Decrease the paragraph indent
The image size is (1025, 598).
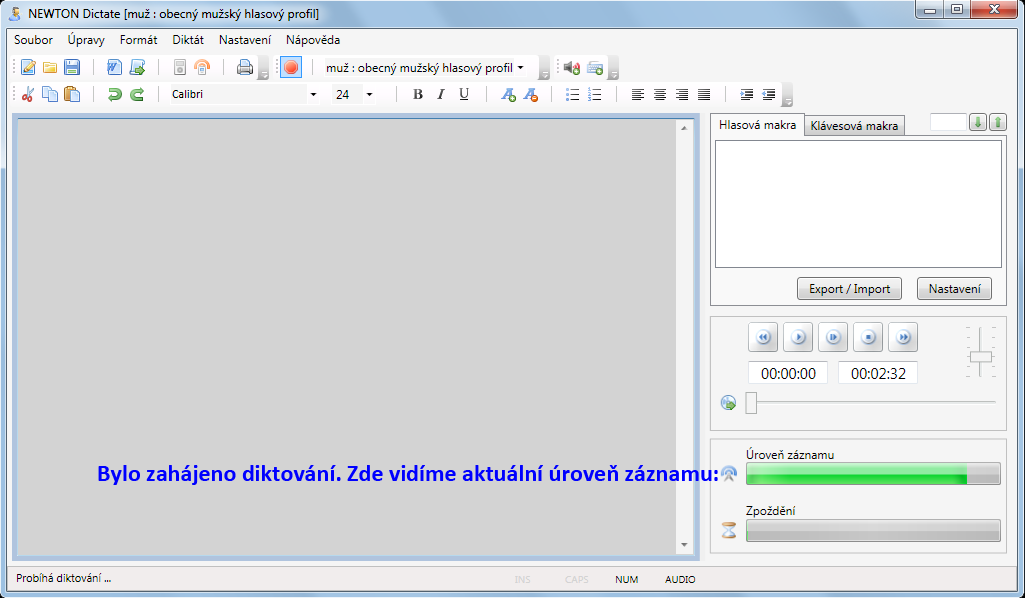coord(769,95)
